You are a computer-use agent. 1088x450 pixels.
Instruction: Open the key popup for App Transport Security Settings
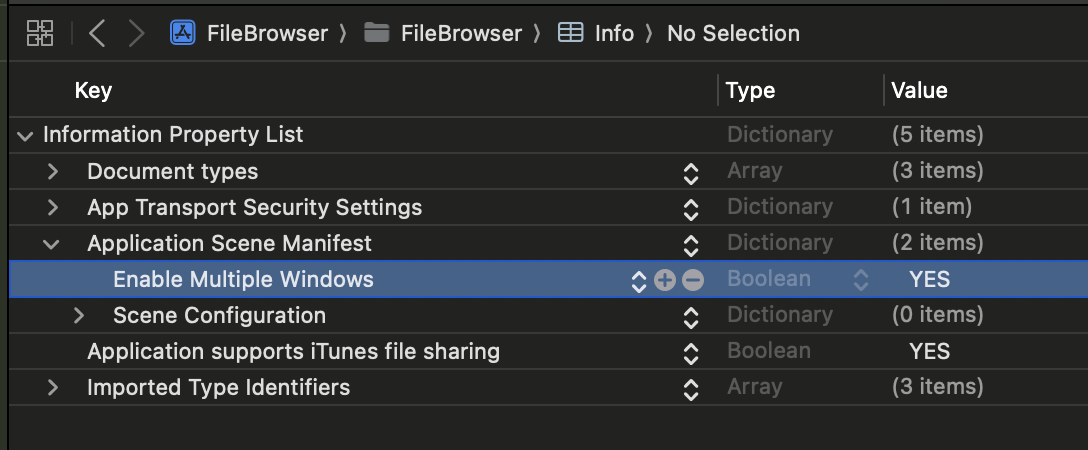(x=690, y=208)
